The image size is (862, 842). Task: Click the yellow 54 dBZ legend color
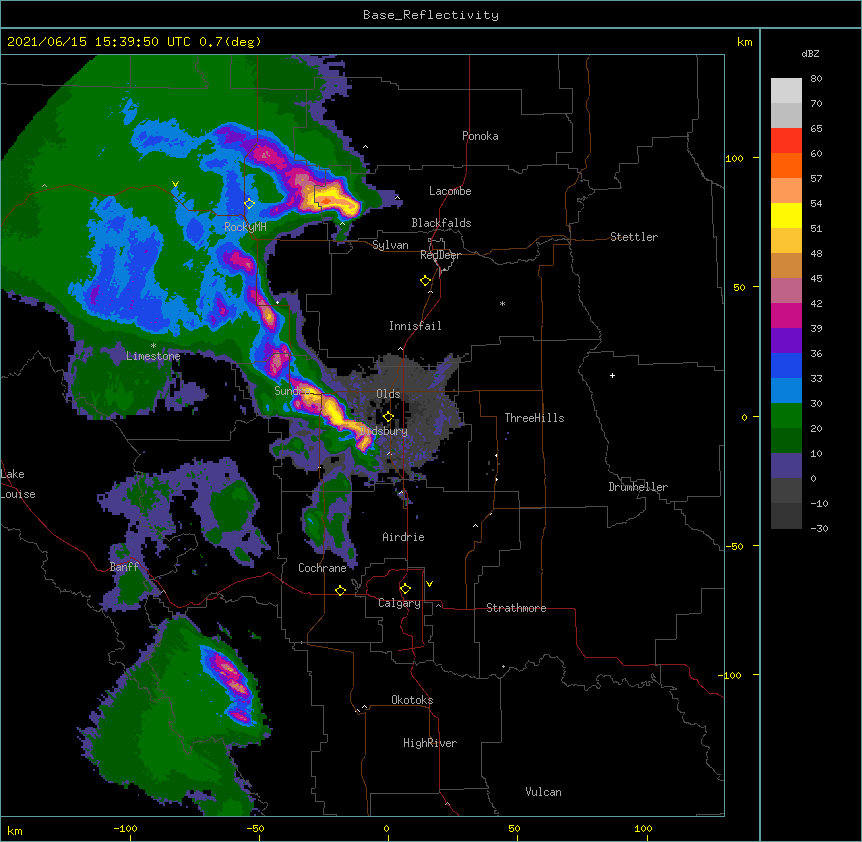(786, 215)
